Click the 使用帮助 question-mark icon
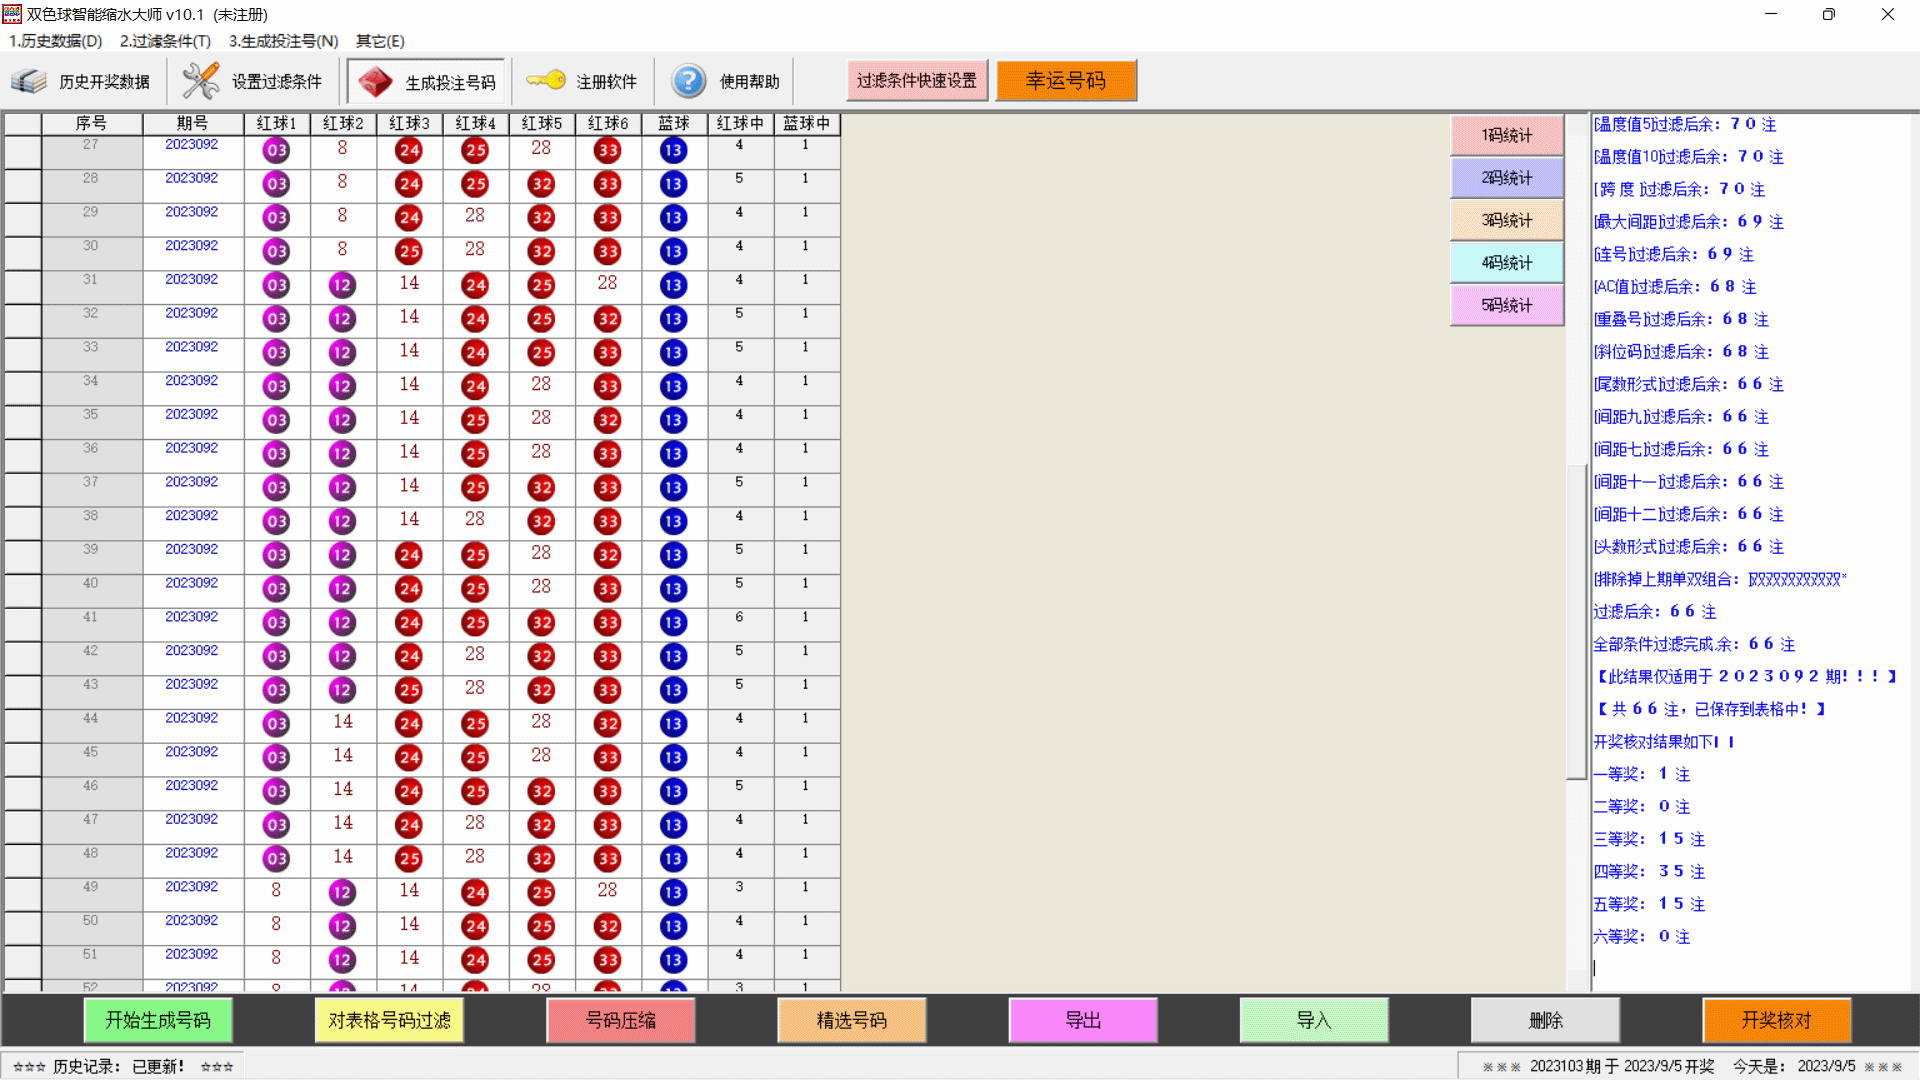This screenshot has width=1920, height=1080. click(x=688, y=81)
